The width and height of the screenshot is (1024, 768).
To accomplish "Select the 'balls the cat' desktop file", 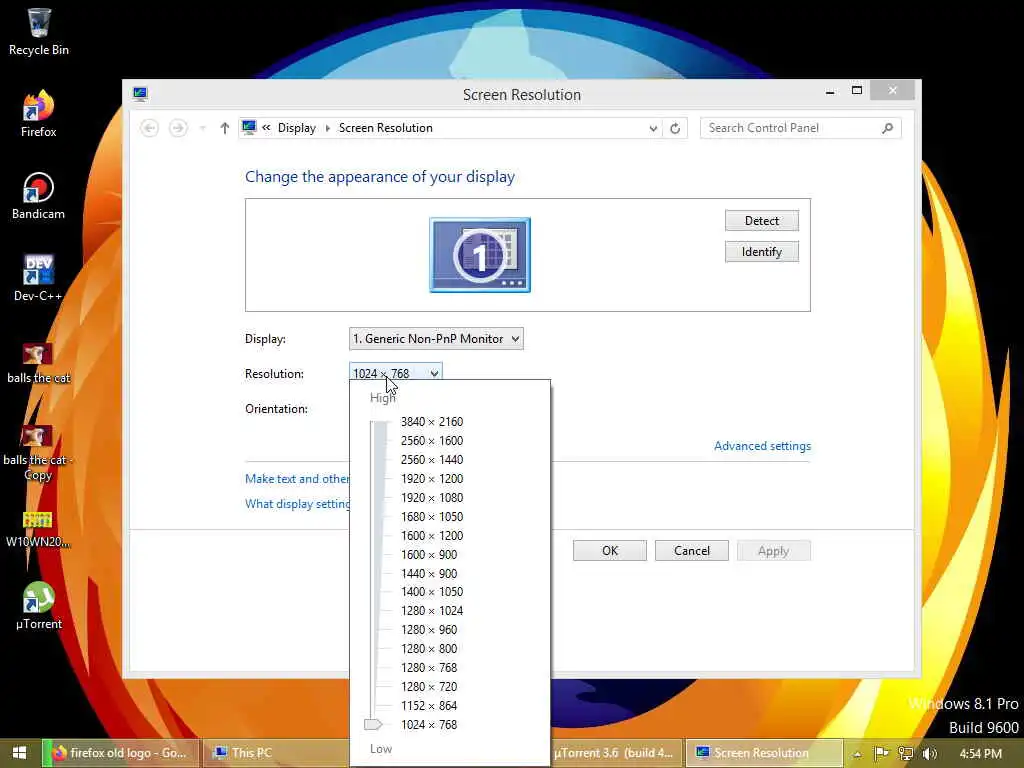I will [39, 363].
